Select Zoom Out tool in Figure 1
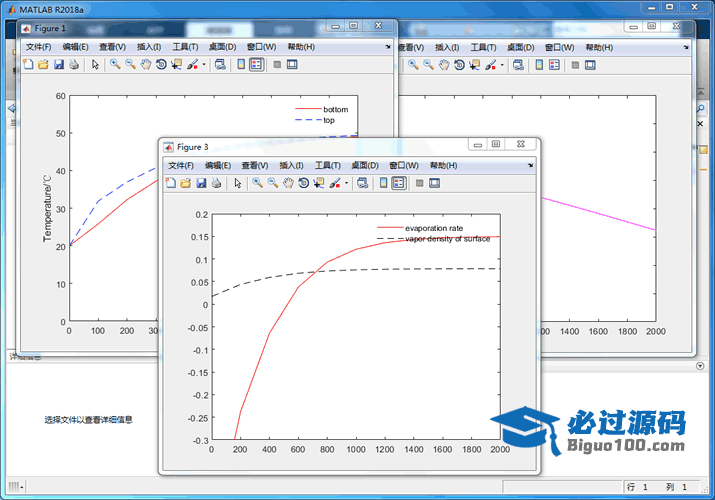Viewport: 715px width, 500px height. click(130, 65)
